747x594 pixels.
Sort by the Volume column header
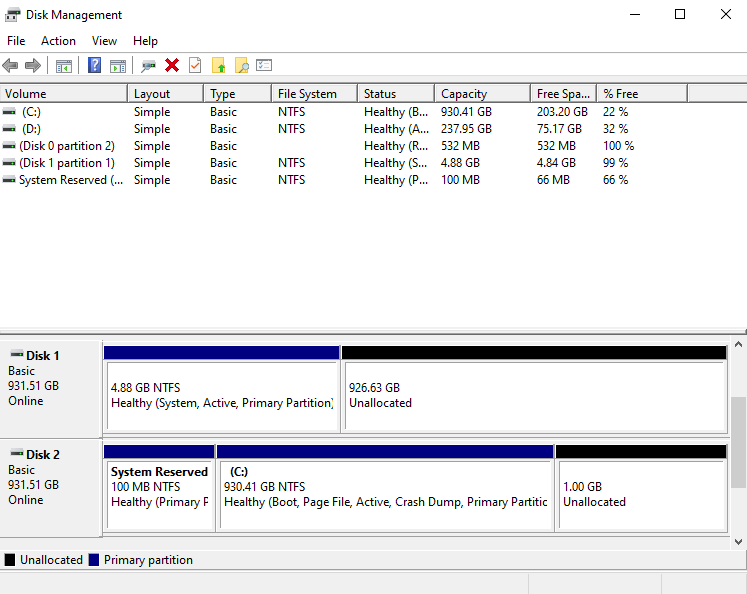click(64, 94)
